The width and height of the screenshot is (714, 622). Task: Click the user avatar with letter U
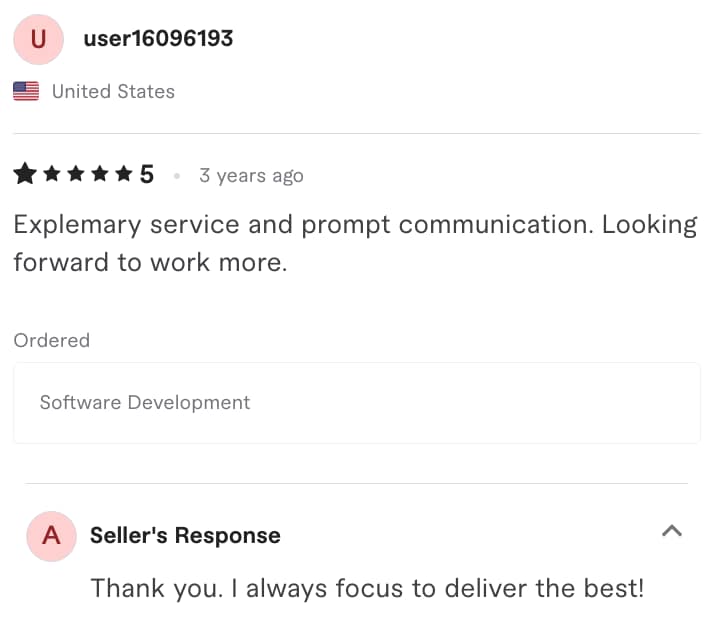click(38, 39)
